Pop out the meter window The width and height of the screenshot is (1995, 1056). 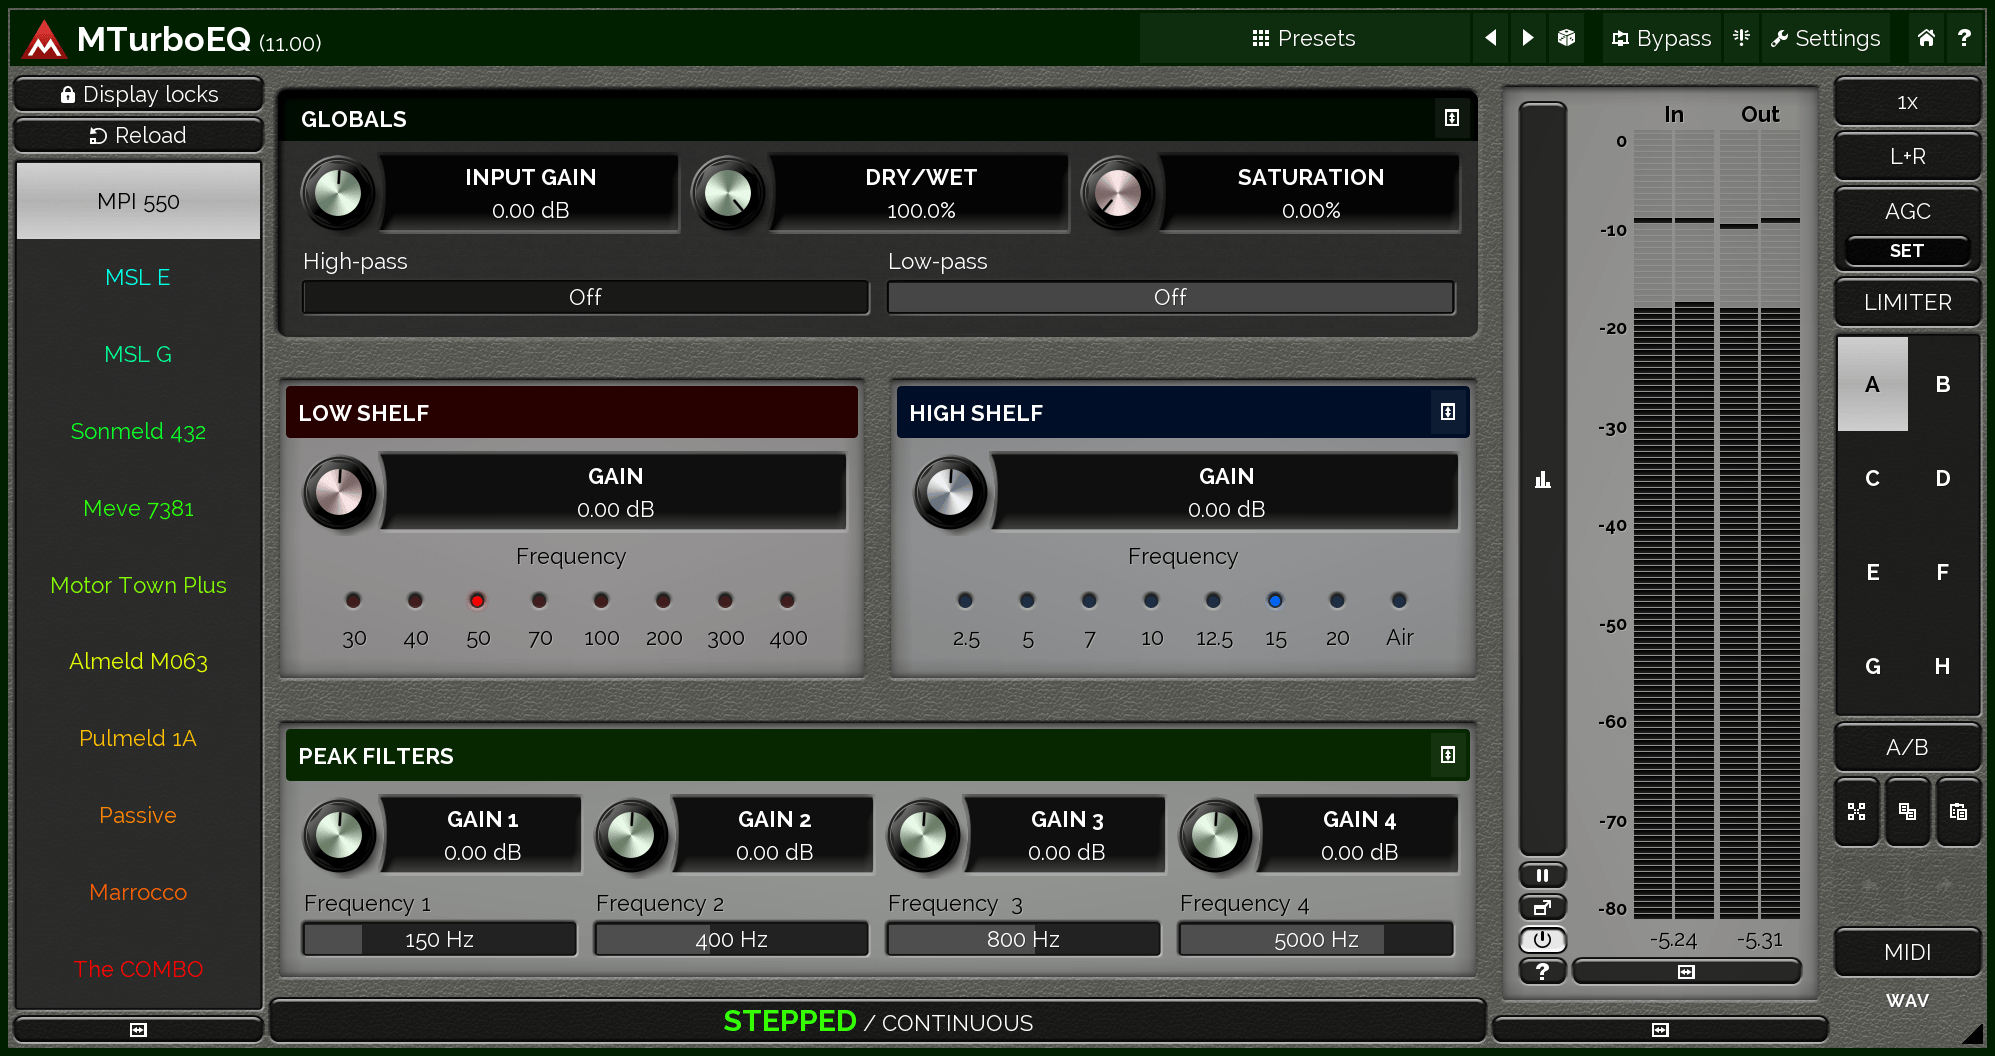[1542, 908]
